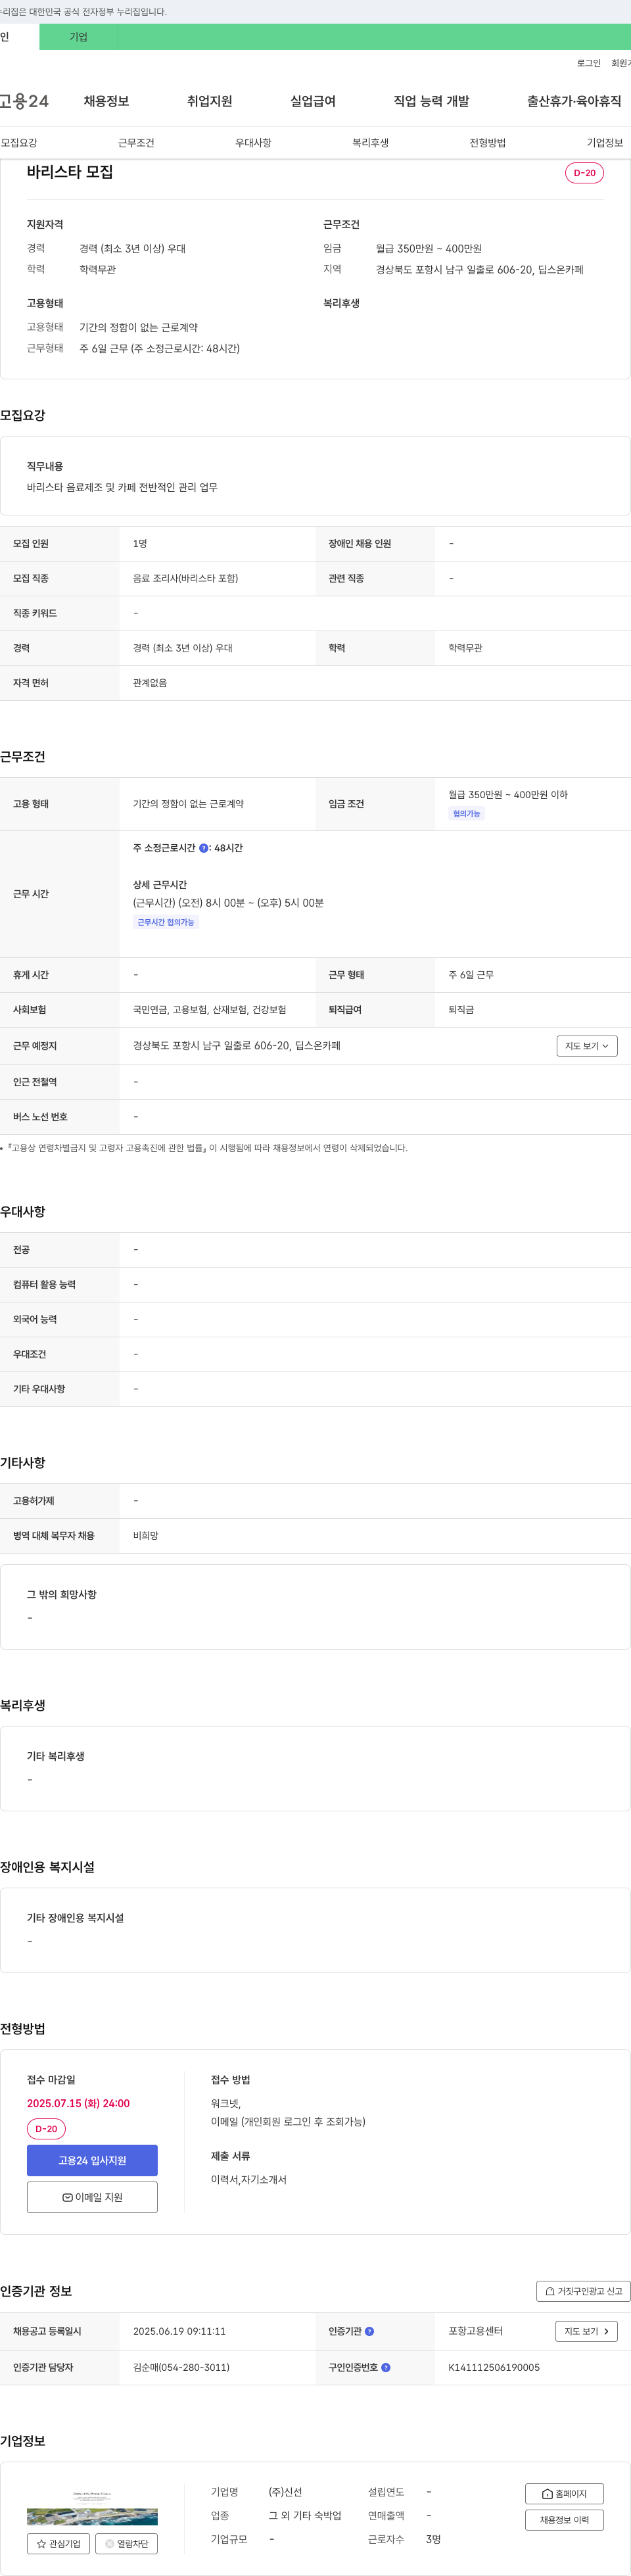Jump to the 전형방법 section tab
Viewport: 631px width, 2576px height.
(x=487, y=143)
